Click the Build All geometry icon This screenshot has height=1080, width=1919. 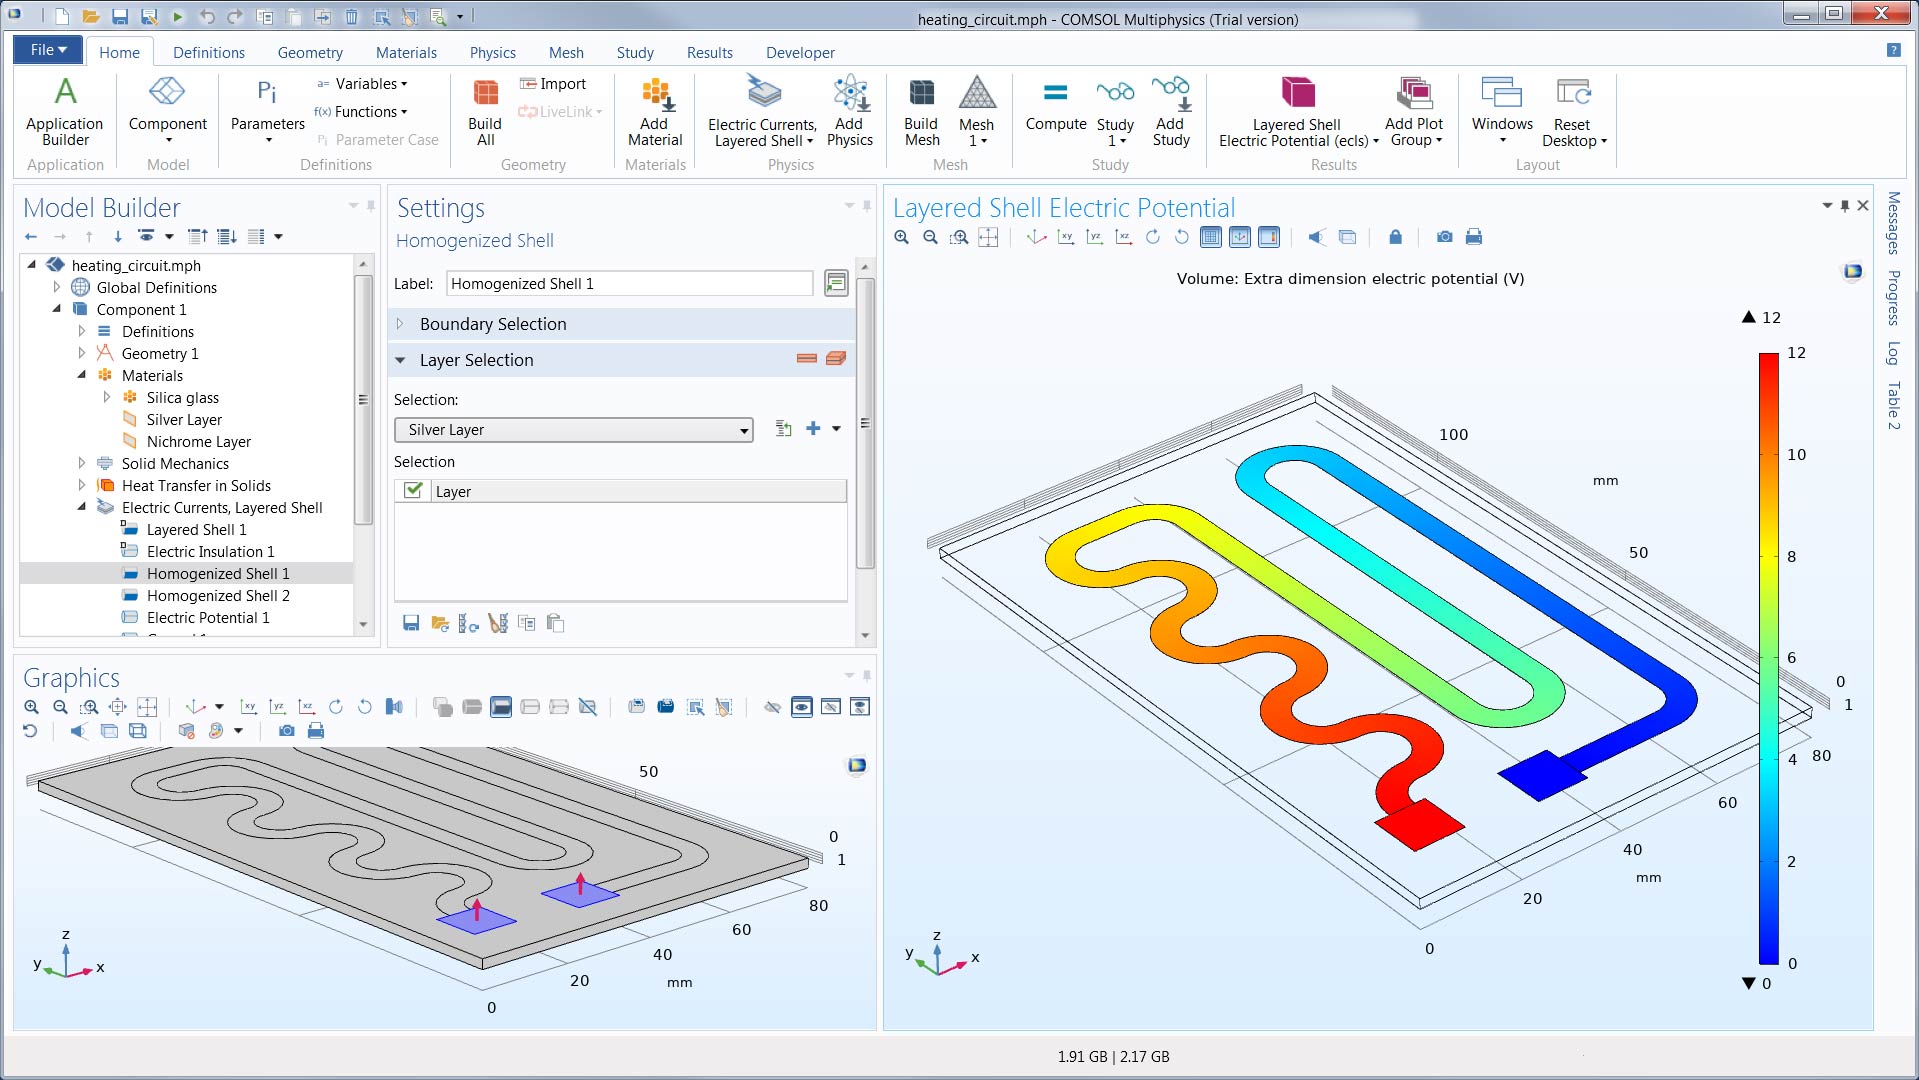point(485,111)
